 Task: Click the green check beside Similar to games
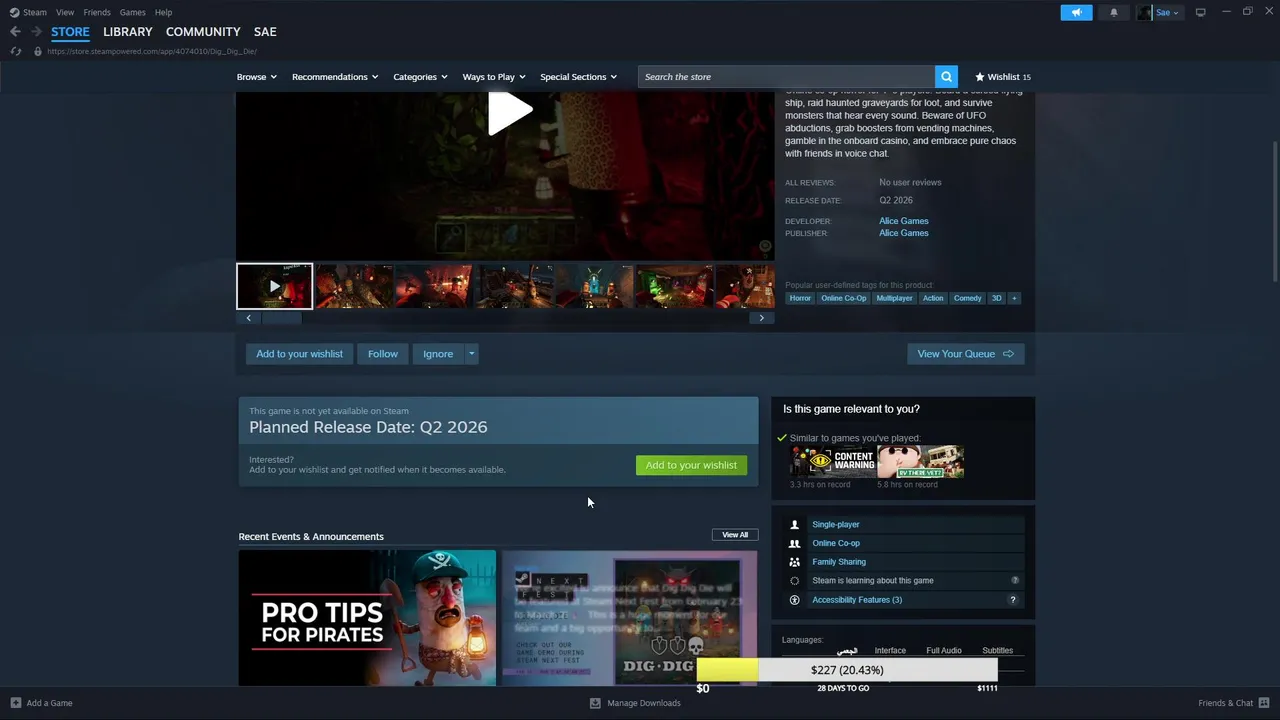782,438
